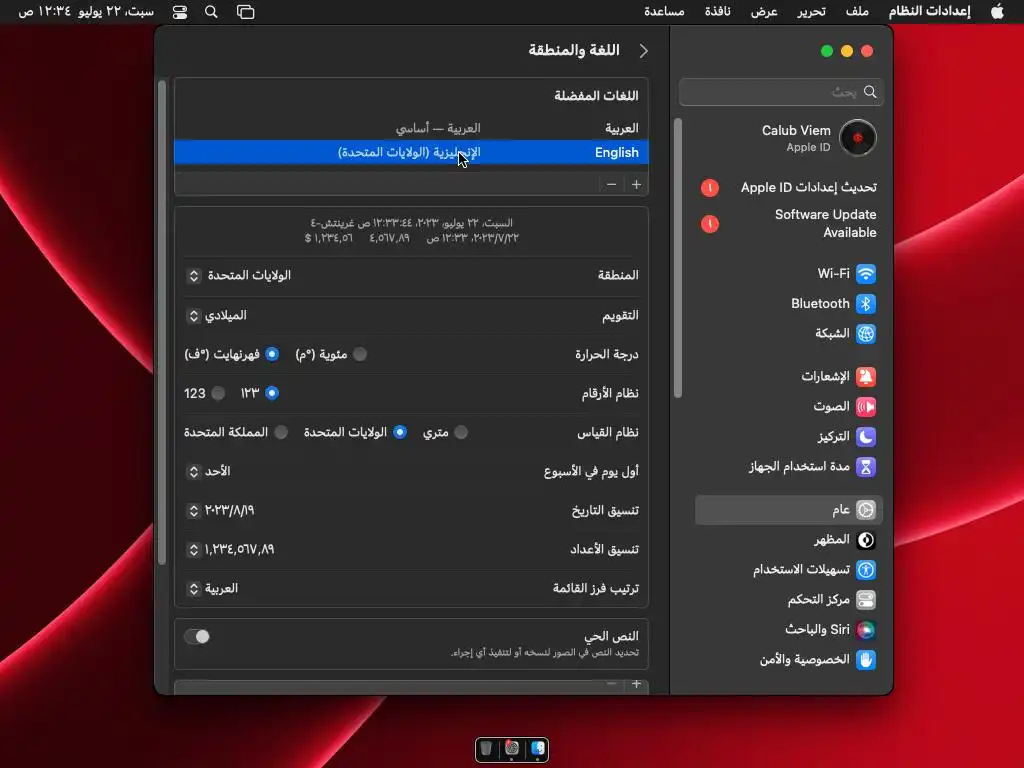Open تحديث إعدادات Apple ID link
The width and height of the screenshot is (1024, 768).
tap(808, 188)
